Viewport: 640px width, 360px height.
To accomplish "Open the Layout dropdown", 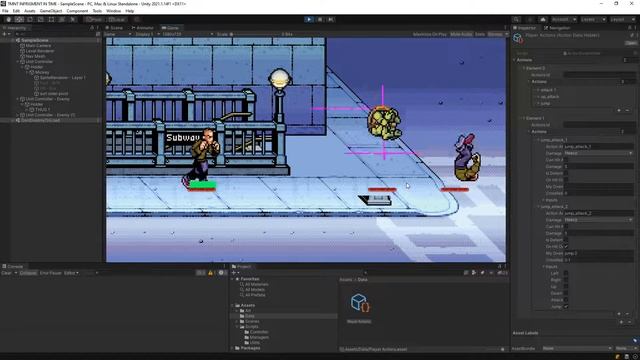I will coord(623,19).
